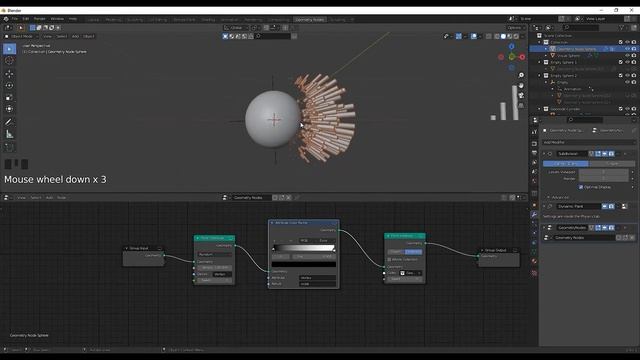The height and width of the screenshot is (360, 640).
Task: Adjust the Levels Viewport slider
Action: click(604, 172)
